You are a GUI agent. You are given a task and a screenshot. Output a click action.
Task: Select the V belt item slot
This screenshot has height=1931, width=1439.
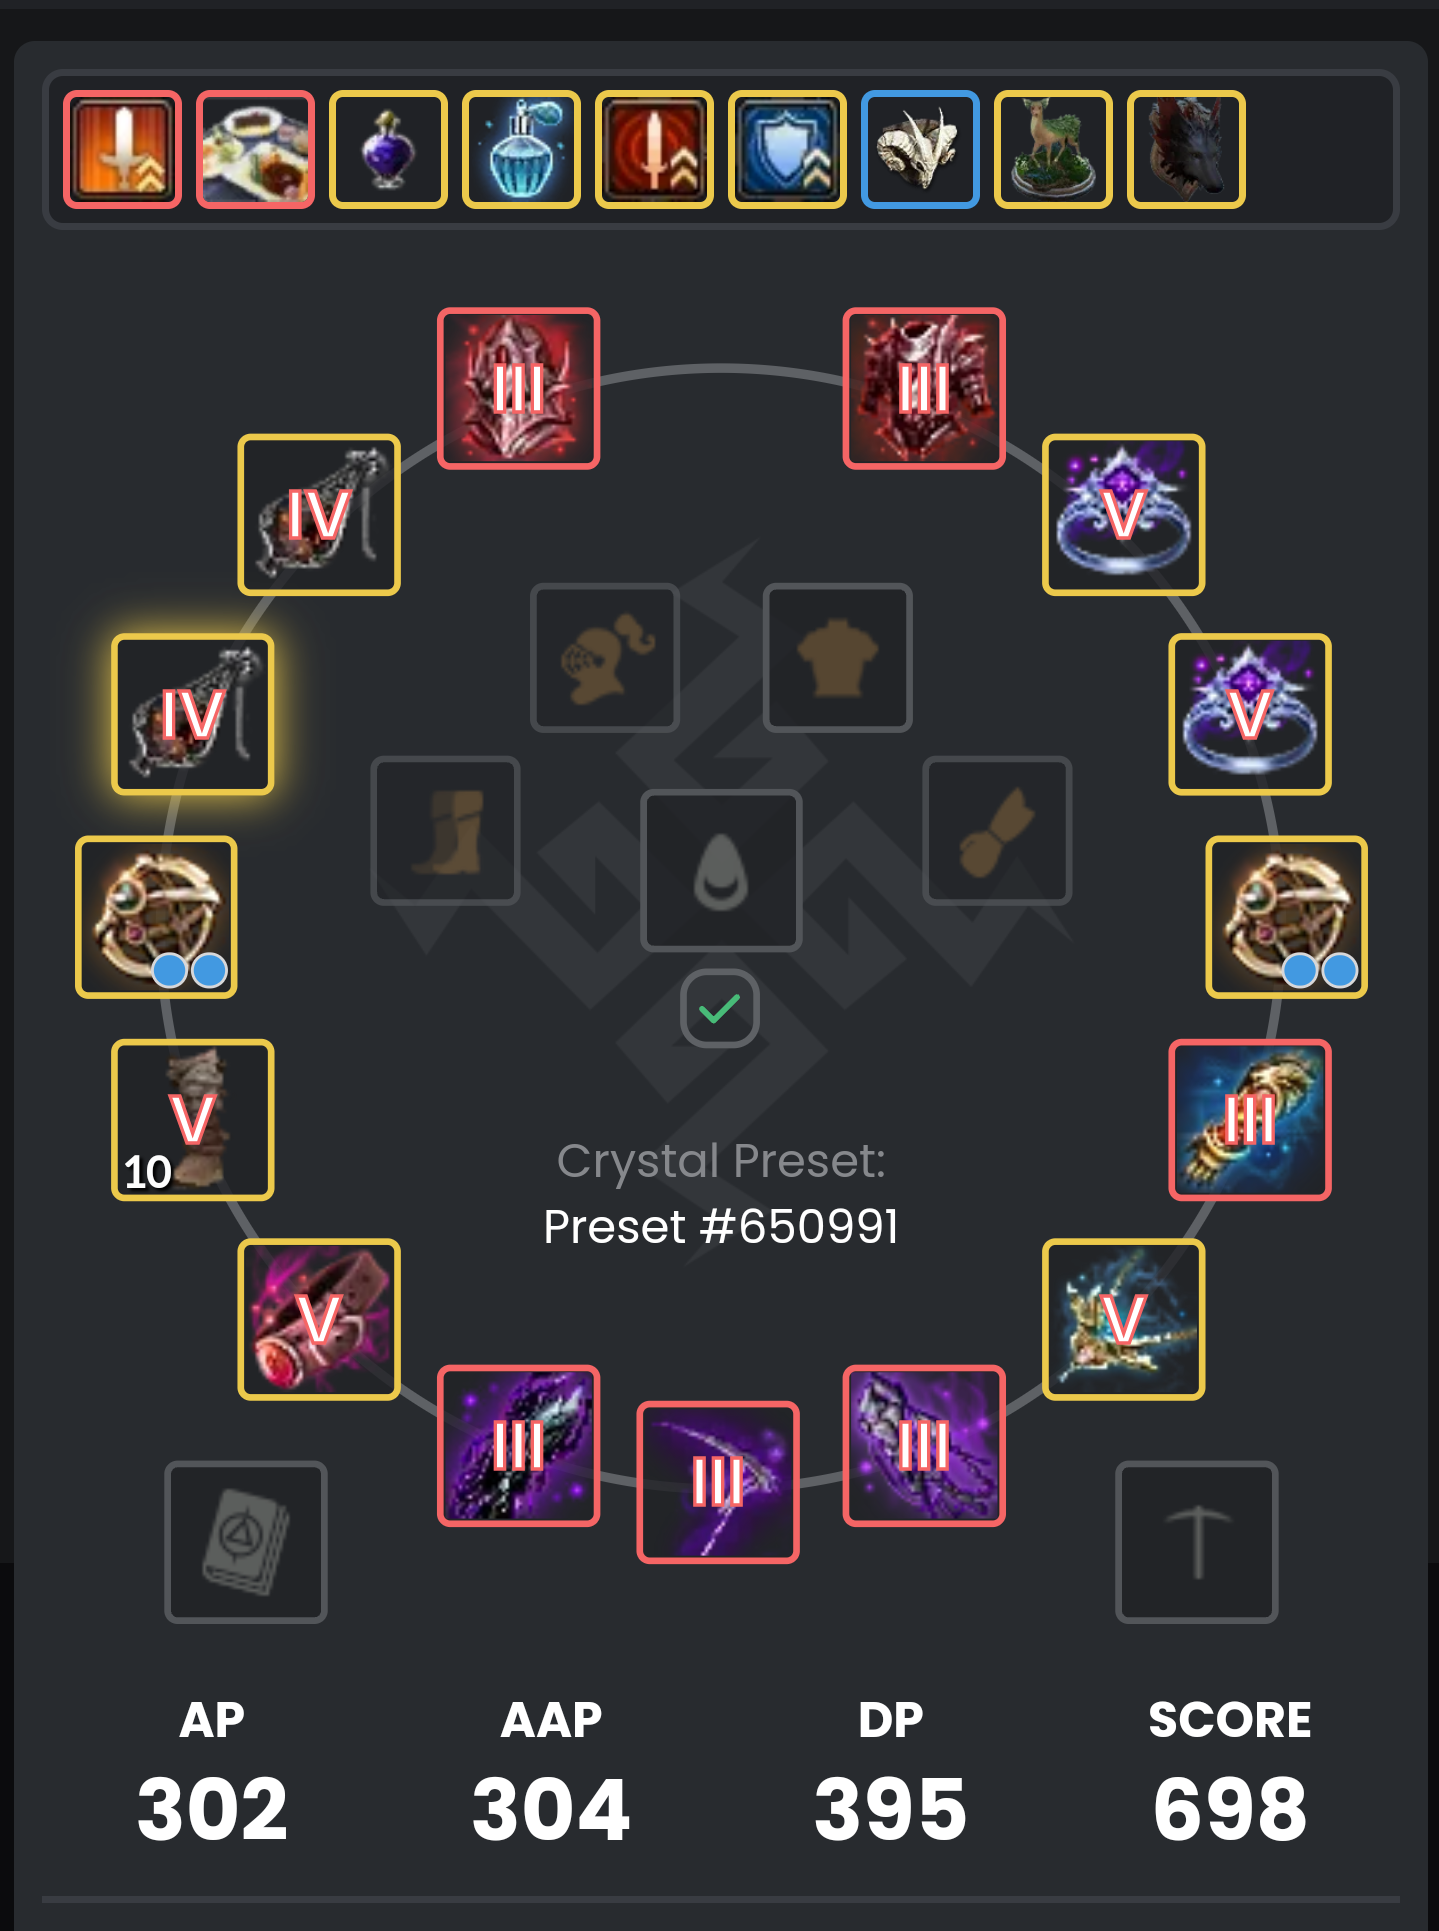(319, 1319)
